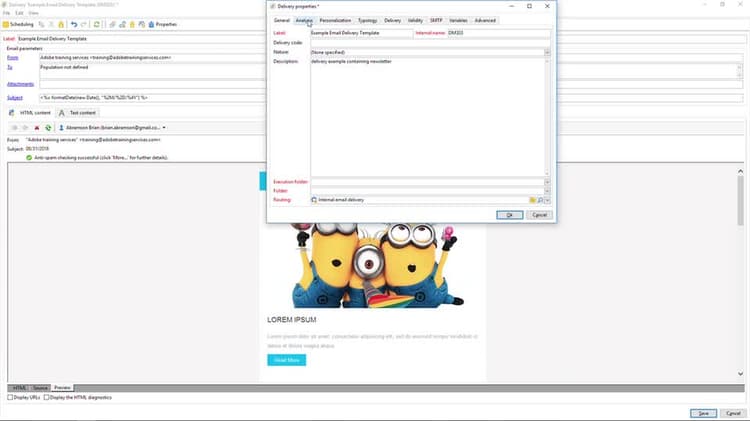
Task: Click the yellow lock icon right of the undo group
Action: pyautogui.click(x=132, y=24)
